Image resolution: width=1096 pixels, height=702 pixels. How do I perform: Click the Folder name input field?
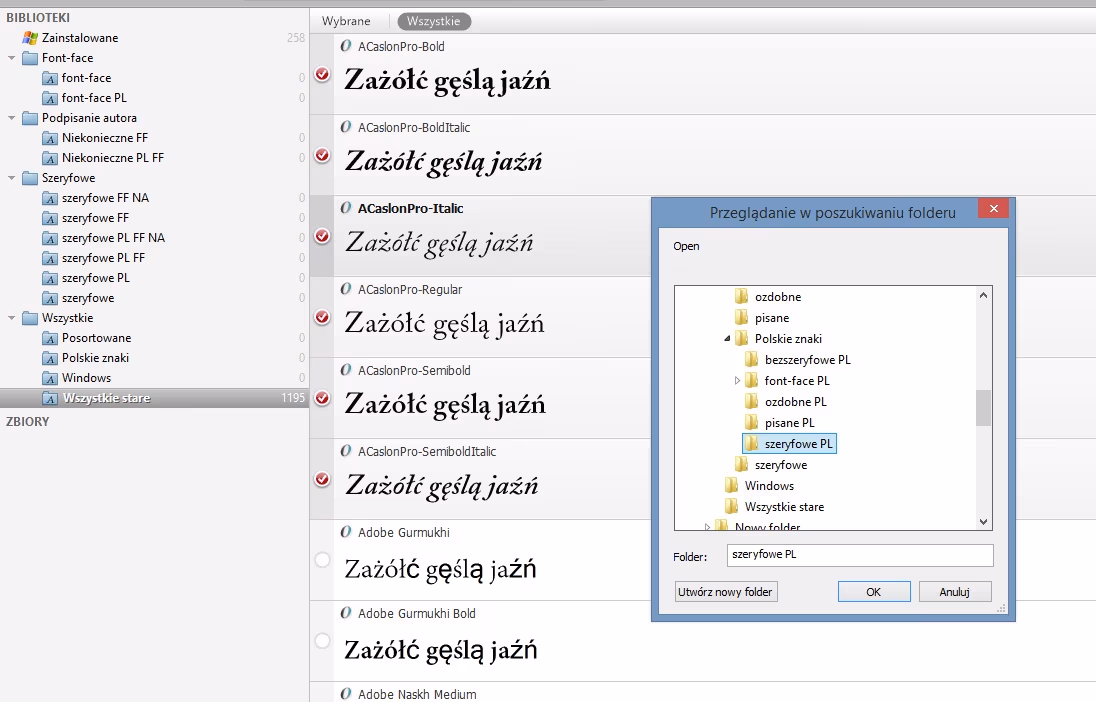(x=860, y=555)
